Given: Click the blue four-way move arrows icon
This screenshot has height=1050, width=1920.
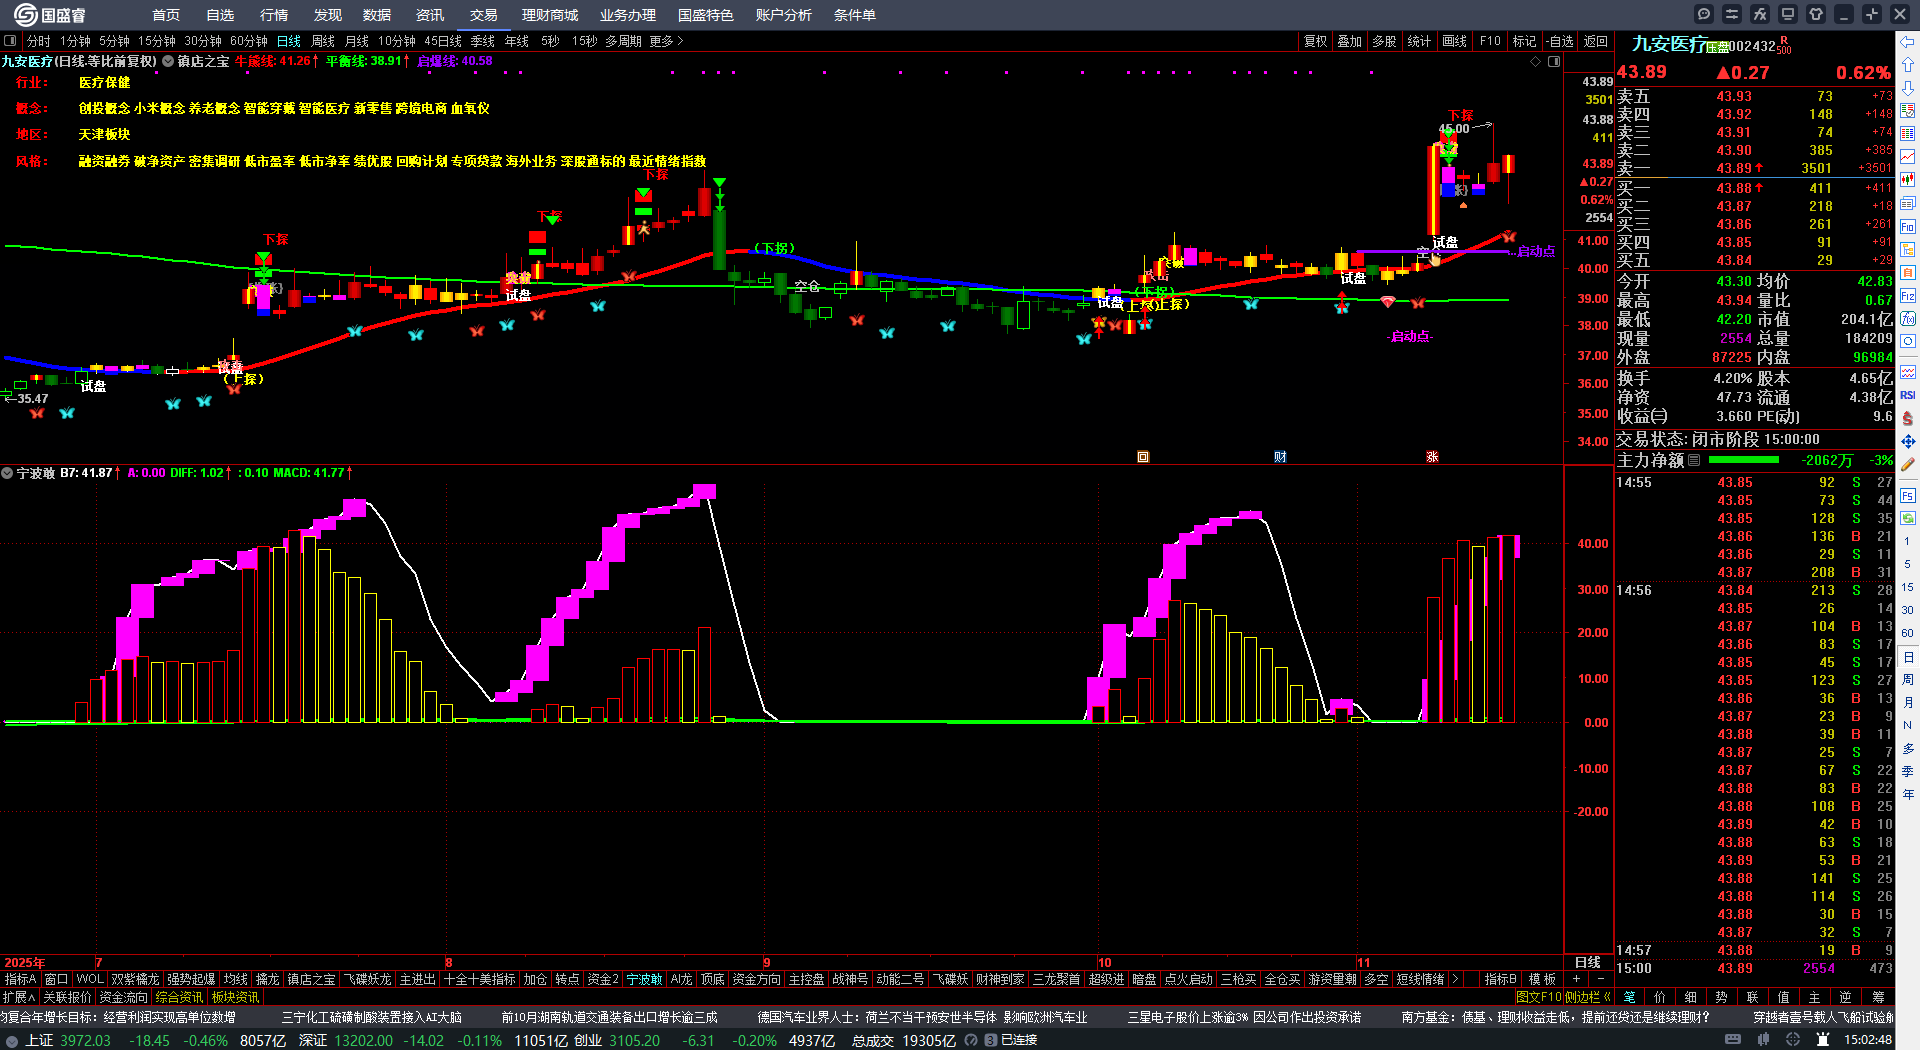Looking at the screenshot, I should pyautogui.click(x=1908, y=441).
